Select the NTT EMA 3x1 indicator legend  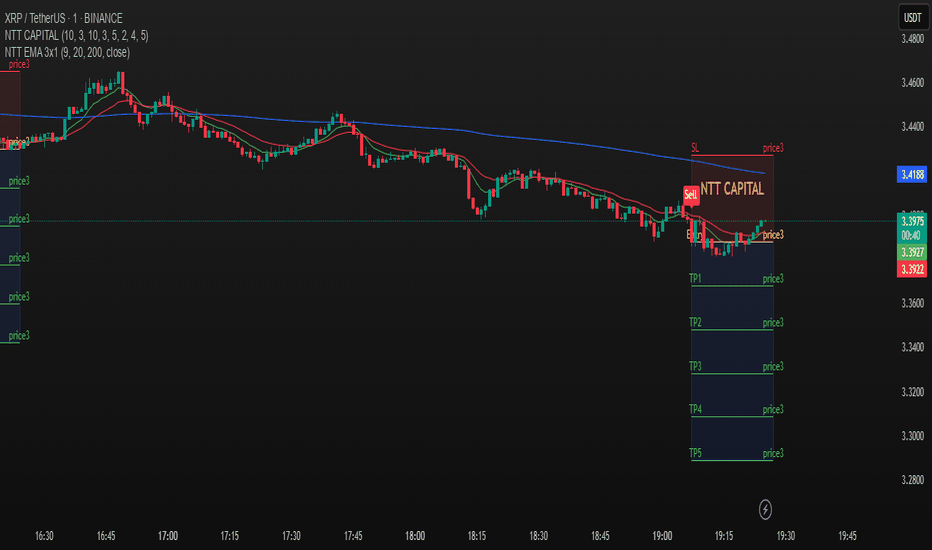pyautogui.click(x=67, y=52)
